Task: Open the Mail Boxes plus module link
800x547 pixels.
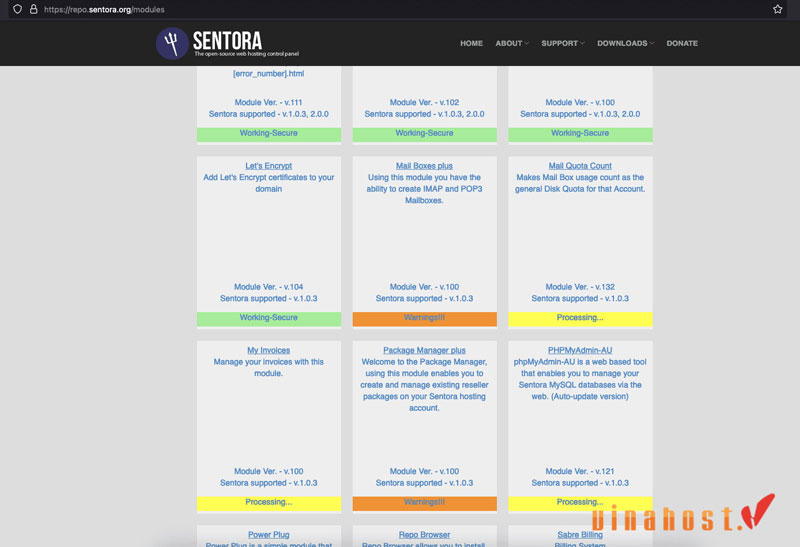Action: pyautogui.click(x=424, y=166)
